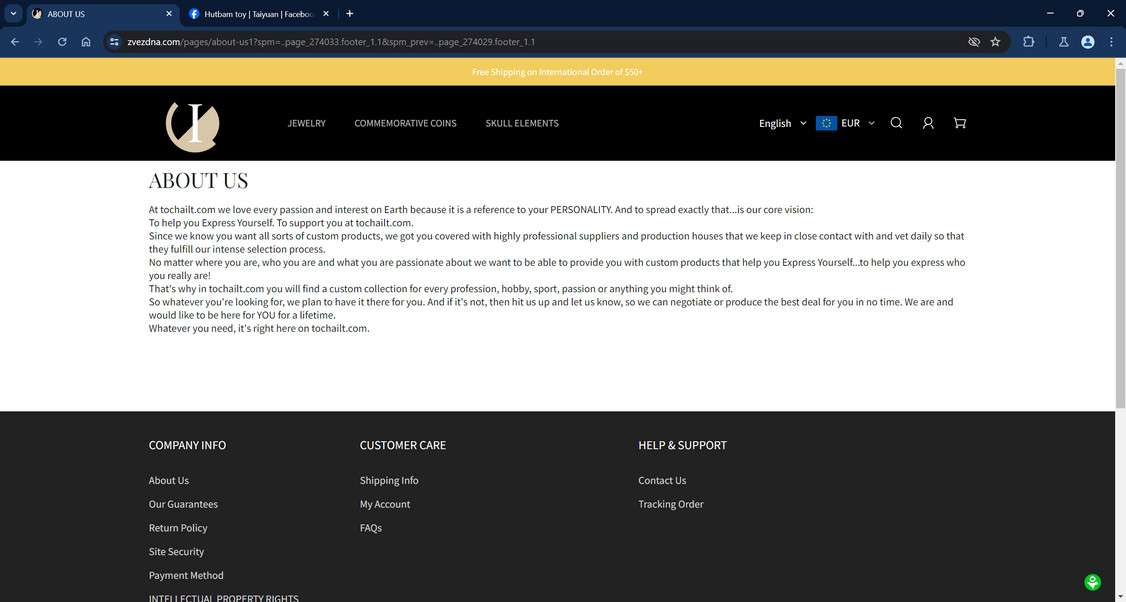Open Contact Us footer link
Screen dimensions: 1126x602
[x=662, y=480]
